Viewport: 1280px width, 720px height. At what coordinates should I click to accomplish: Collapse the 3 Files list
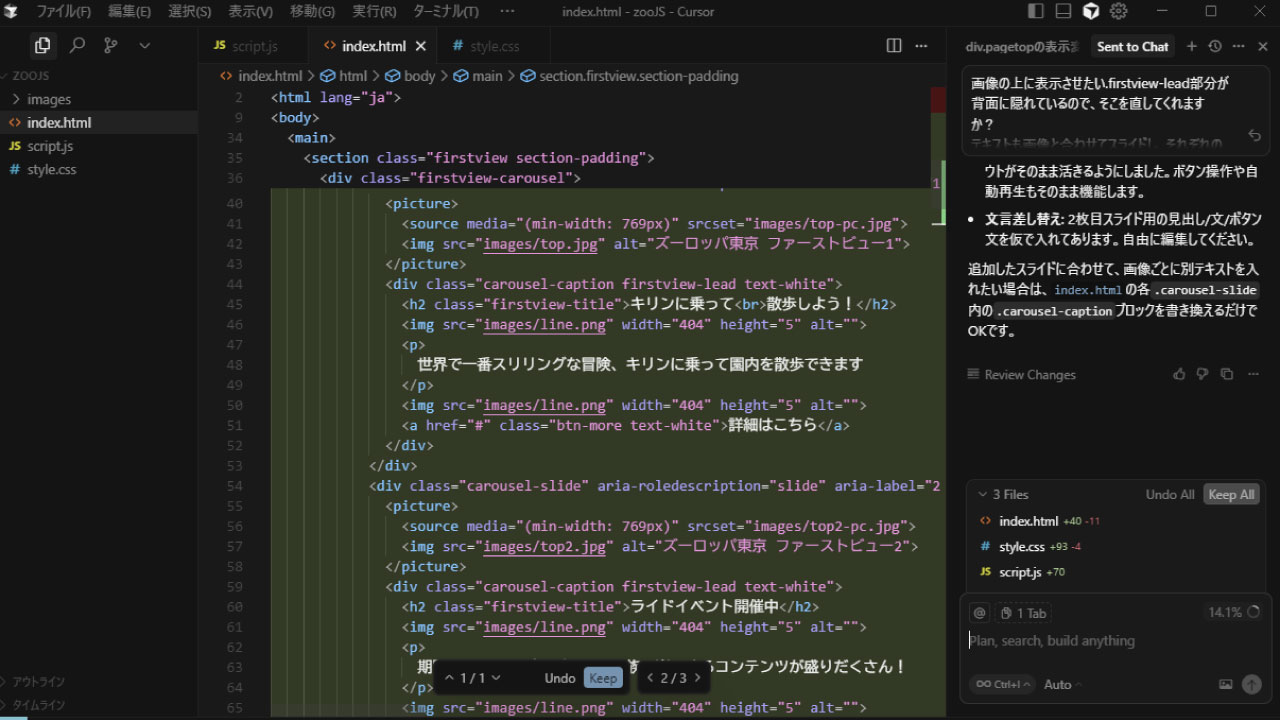[1002, 494]
